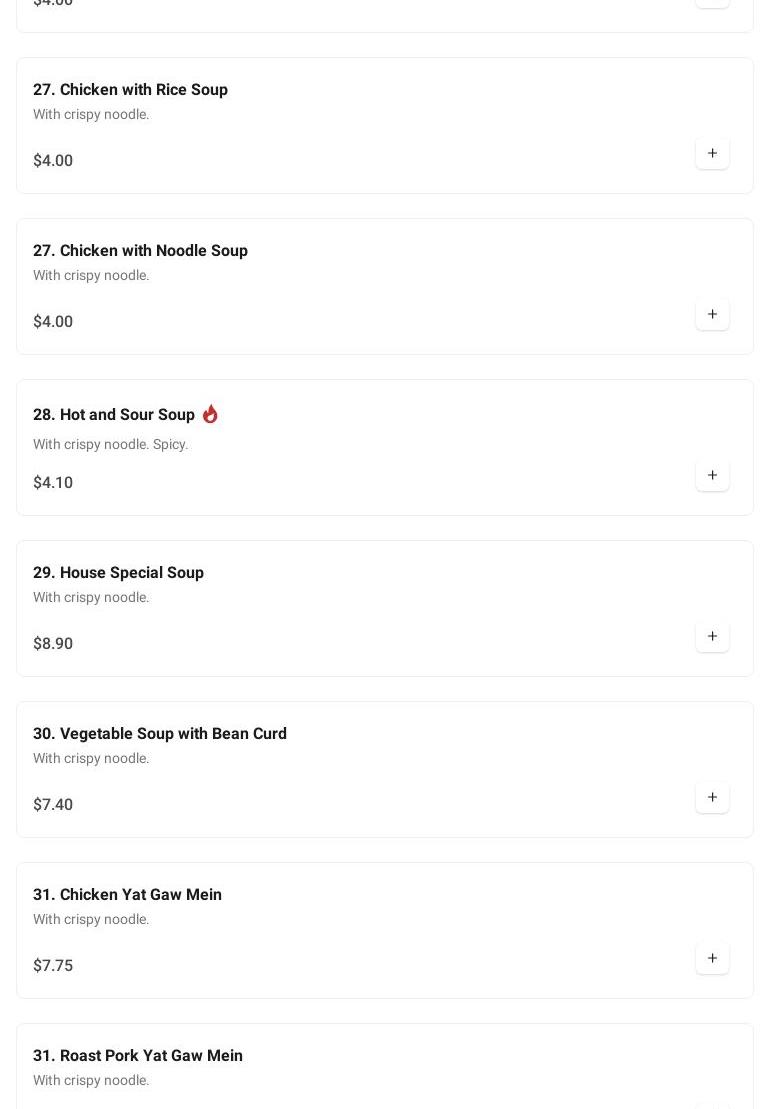Open Vegetable Soup with Bean Curd title
This screenshot has width=770, height=1109.
click(x=160, y=734)
